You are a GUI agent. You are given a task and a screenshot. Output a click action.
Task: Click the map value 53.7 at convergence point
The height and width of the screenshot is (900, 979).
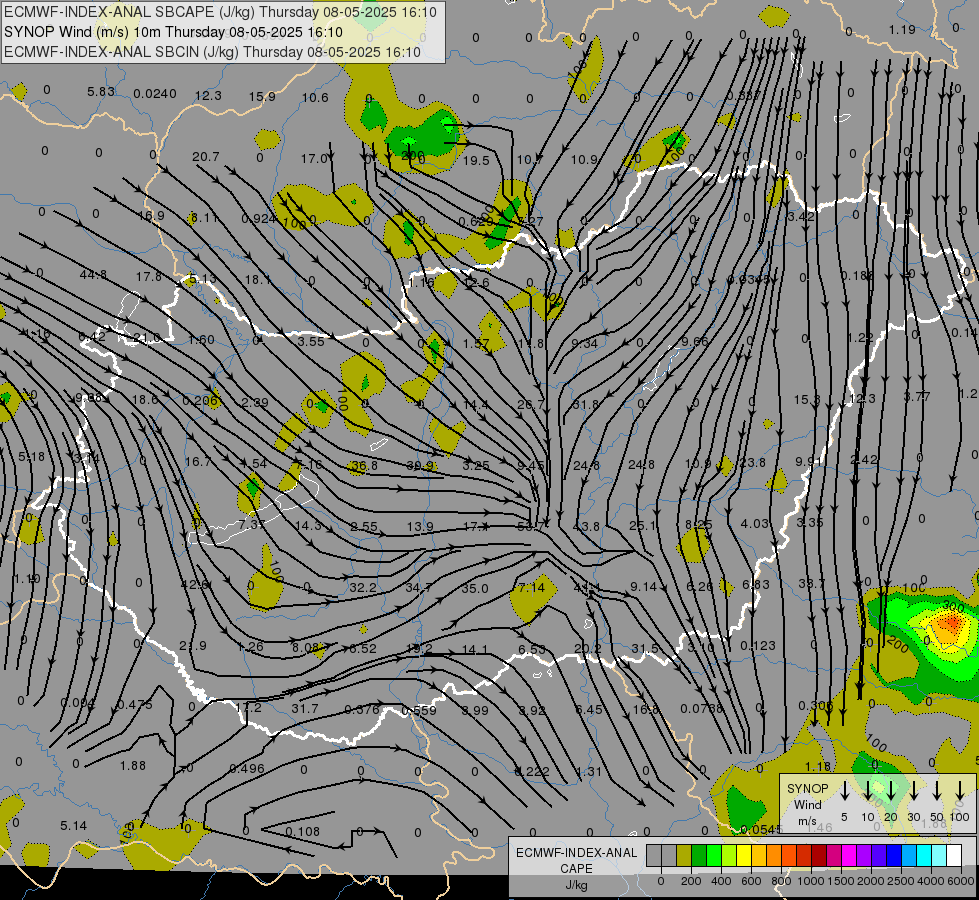pyautogui.click(x=531, y=527)
